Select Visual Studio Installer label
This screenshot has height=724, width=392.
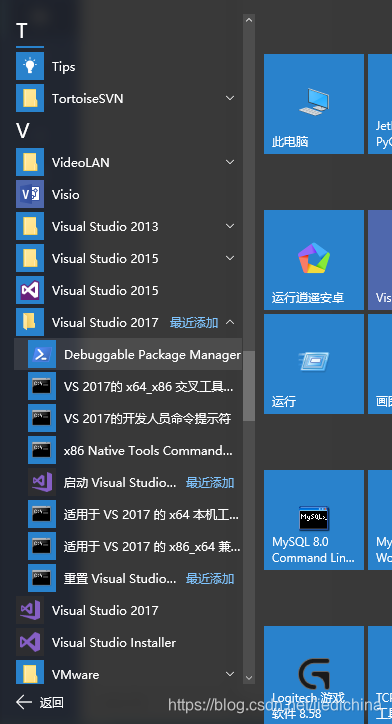[x=114, y=642]
